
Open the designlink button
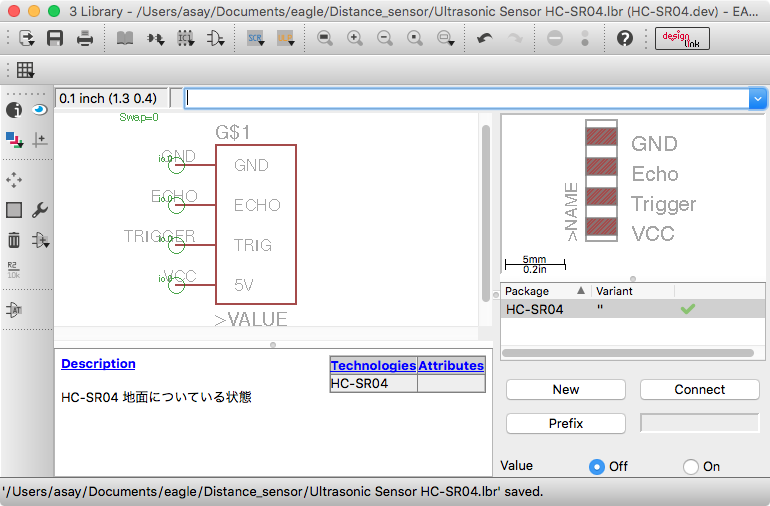click(682, 38)
